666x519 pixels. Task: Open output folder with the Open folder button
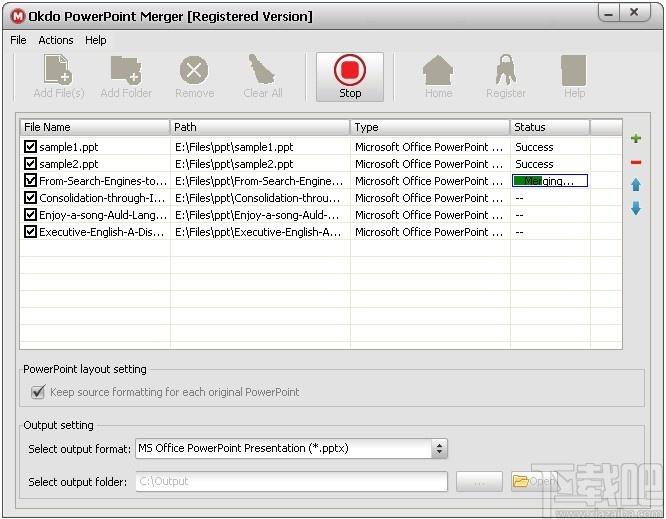click(x=533, y=481)
